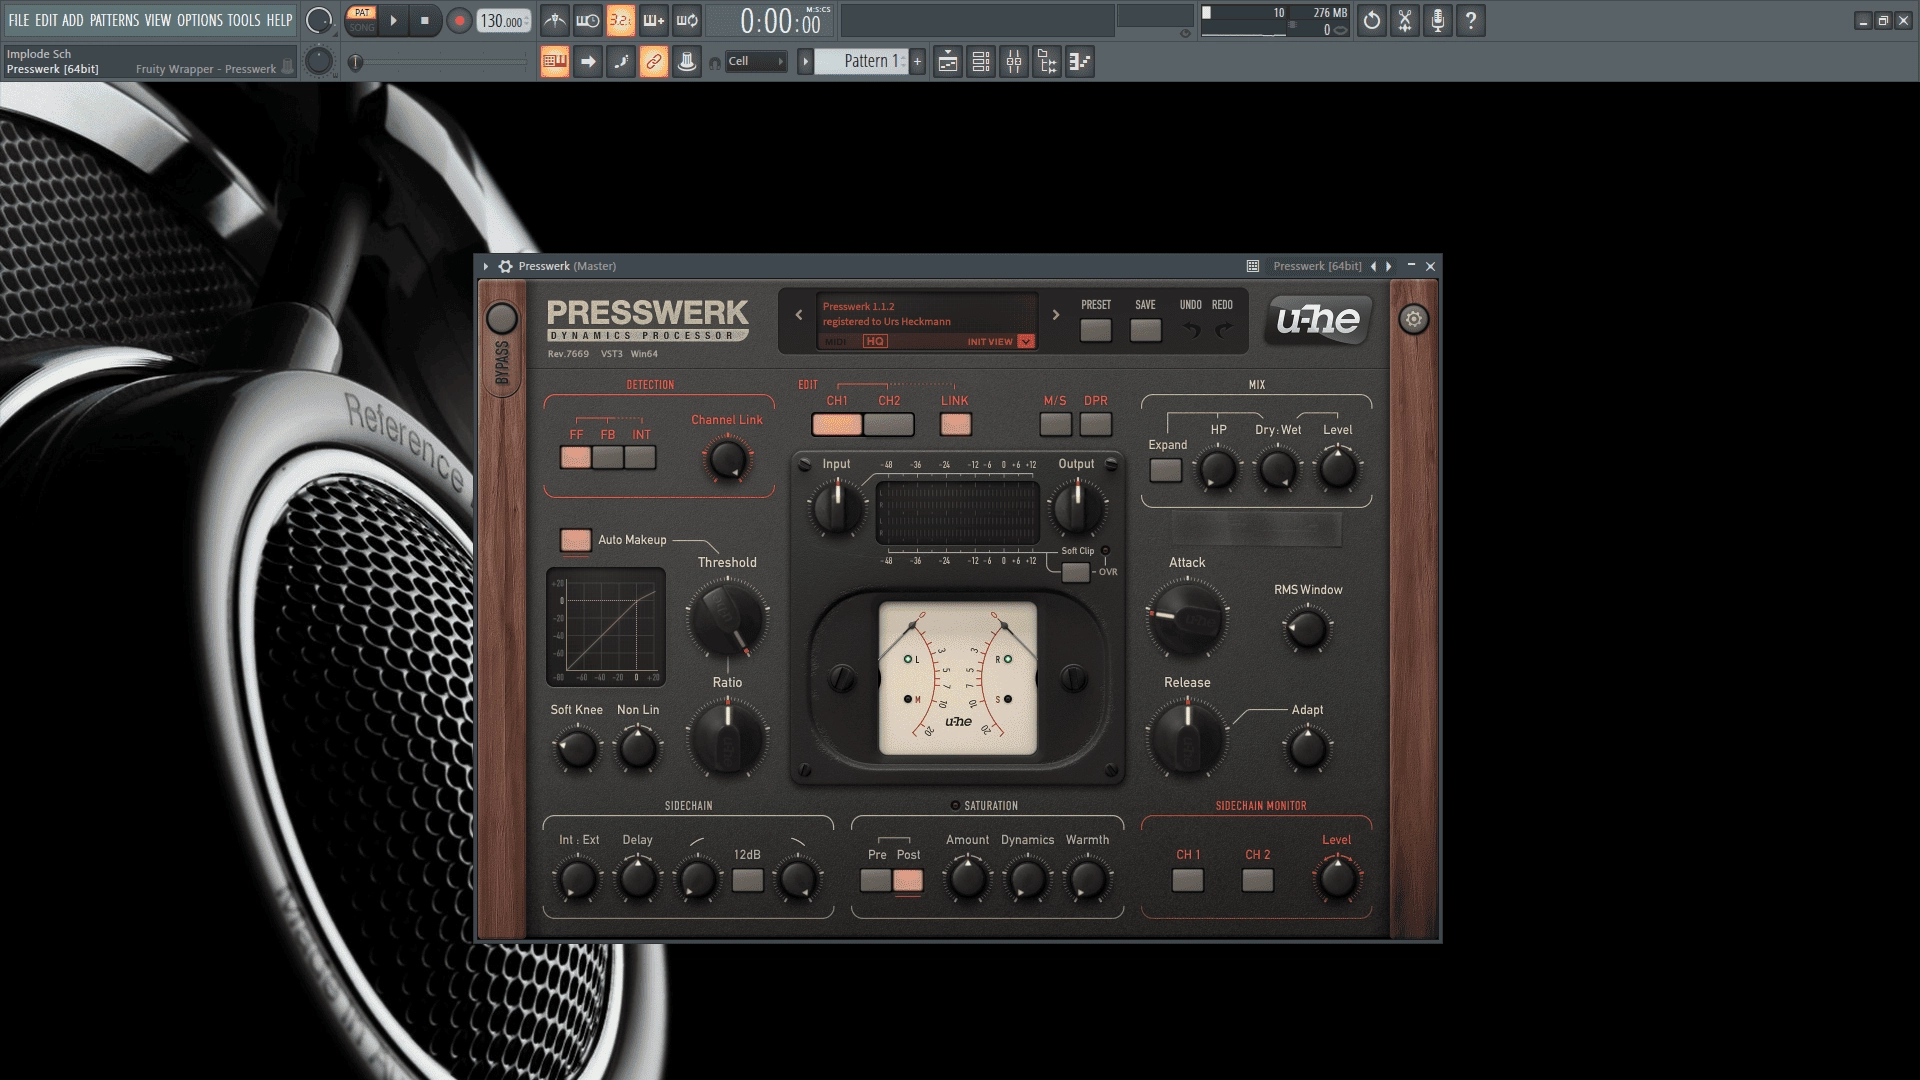Open the FILE menu

pyautogui.click(x=19, y=20)
